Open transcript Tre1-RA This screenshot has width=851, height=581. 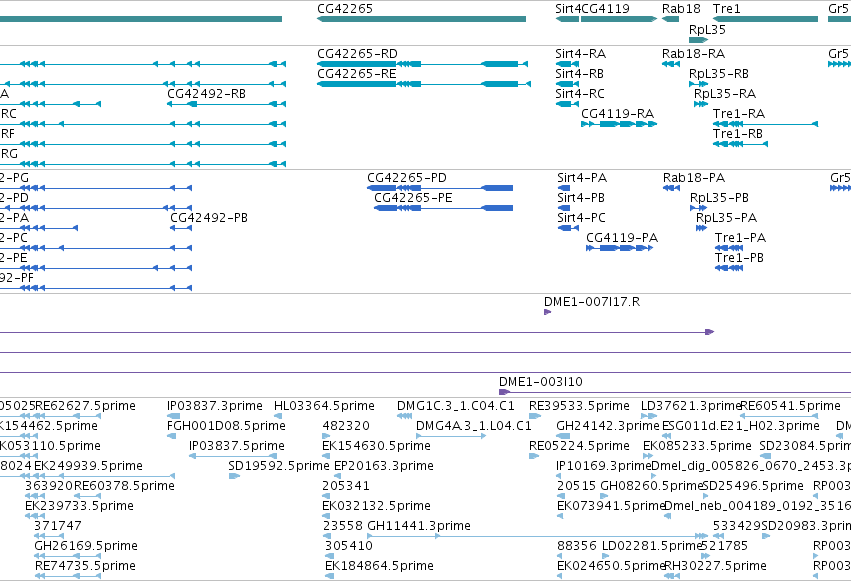[x=739, y=114]
